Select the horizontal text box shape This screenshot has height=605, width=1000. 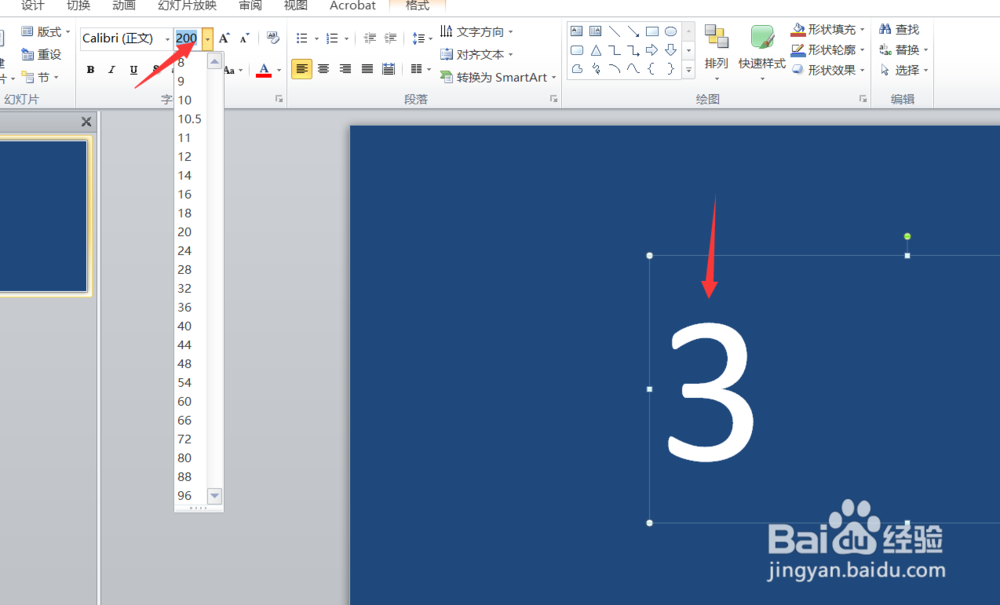(x=577, y=31)
